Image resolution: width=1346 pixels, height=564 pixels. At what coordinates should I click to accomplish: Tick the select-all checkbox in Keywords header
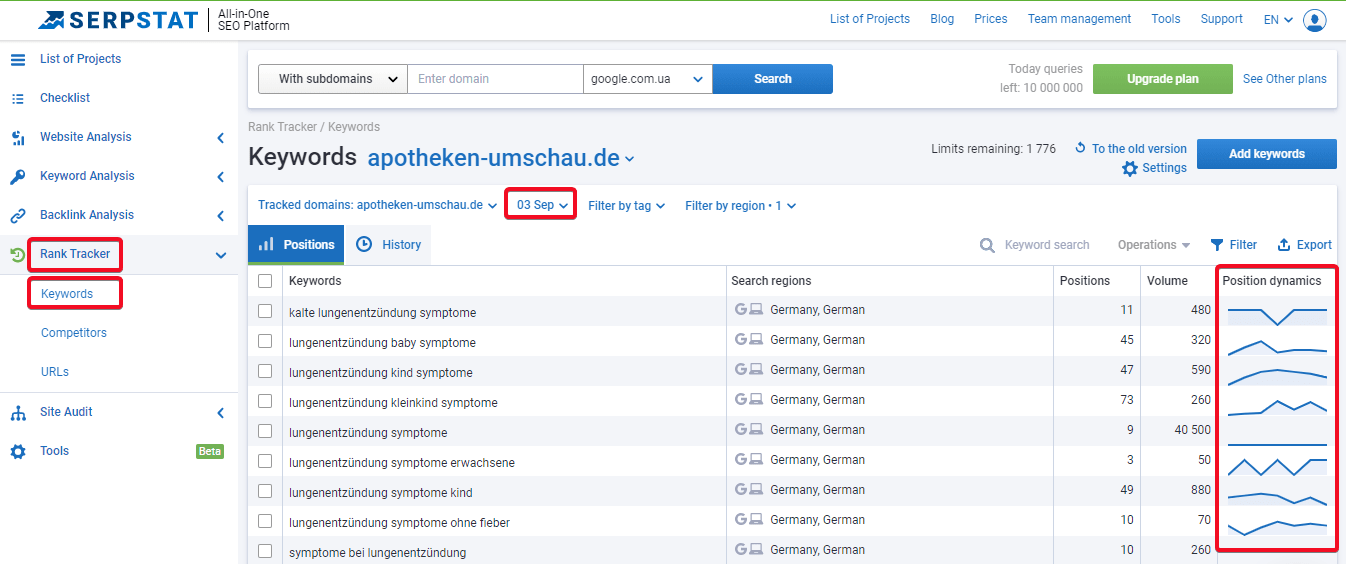(x=265, y=281)
